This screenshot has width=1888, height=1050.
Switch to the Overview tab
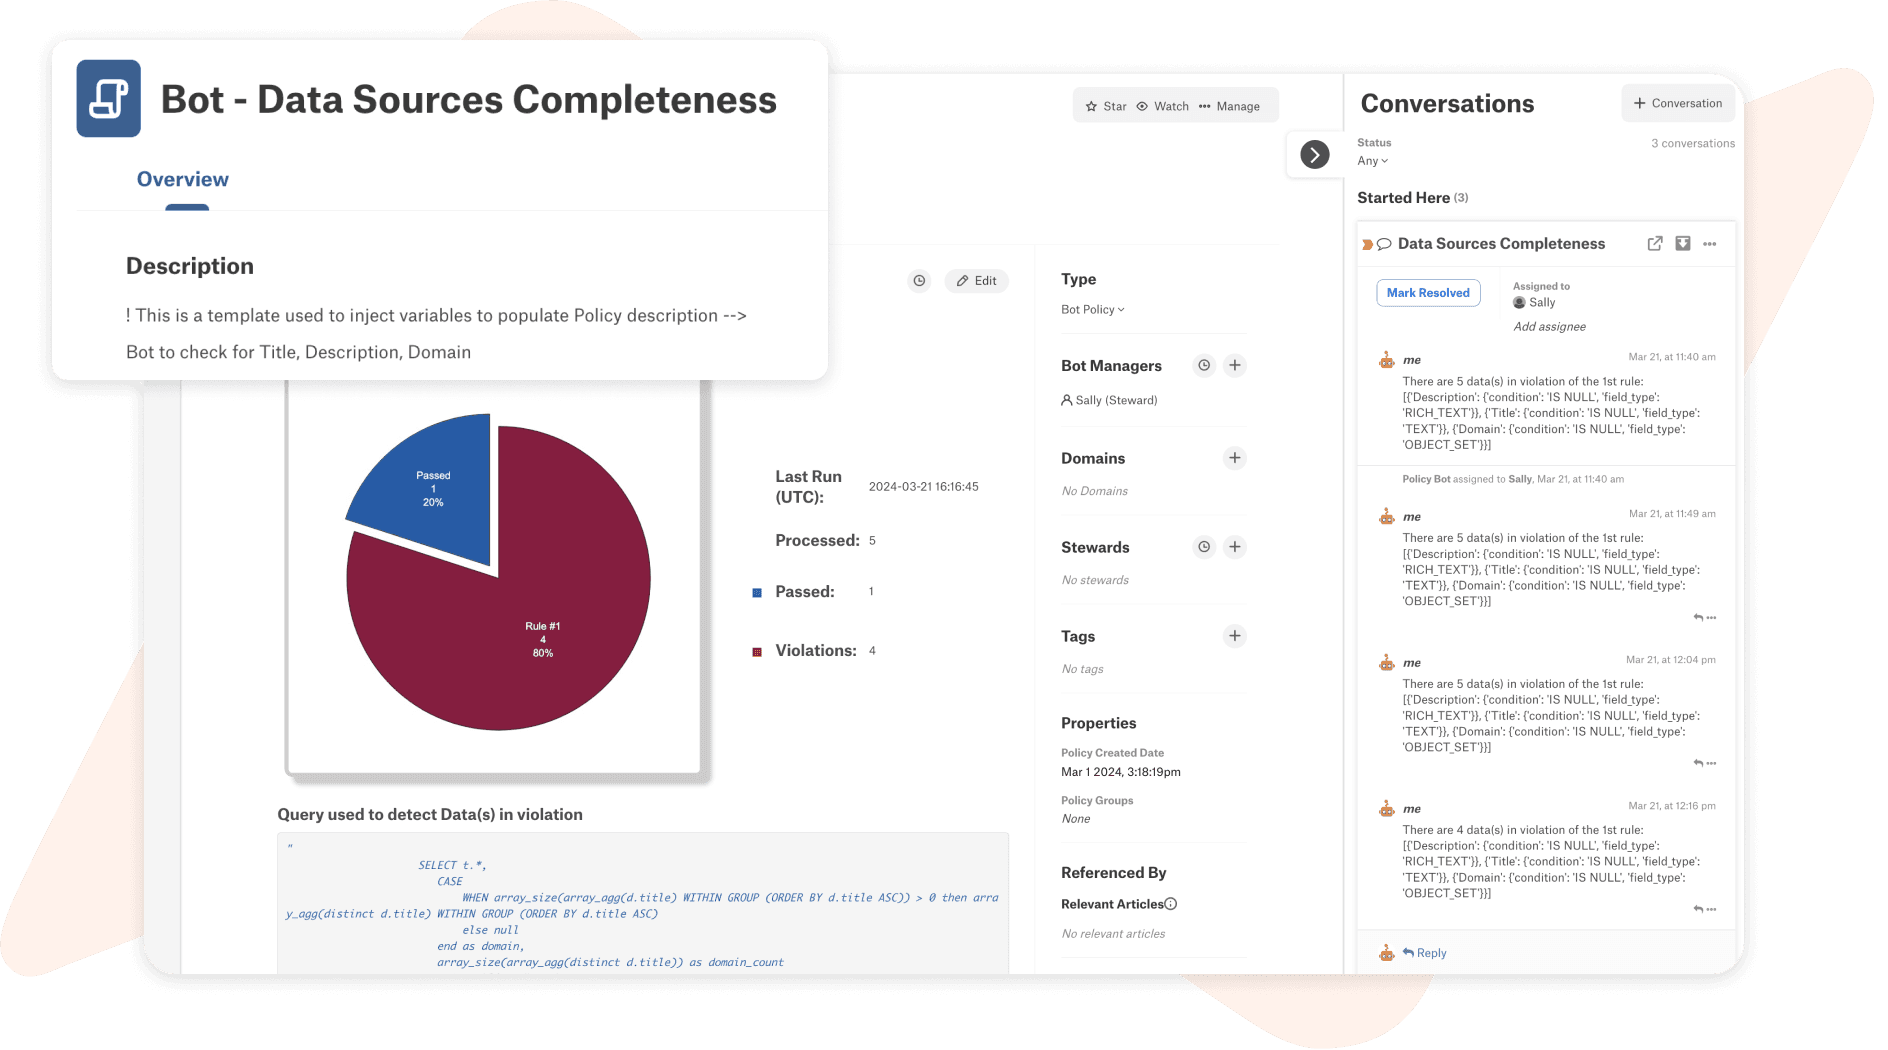182,179
